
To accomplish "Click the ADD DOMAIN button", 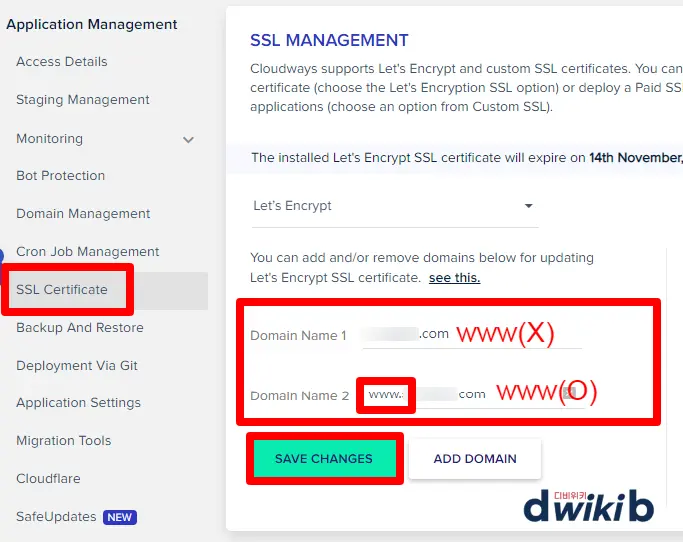I will [475, 459].
